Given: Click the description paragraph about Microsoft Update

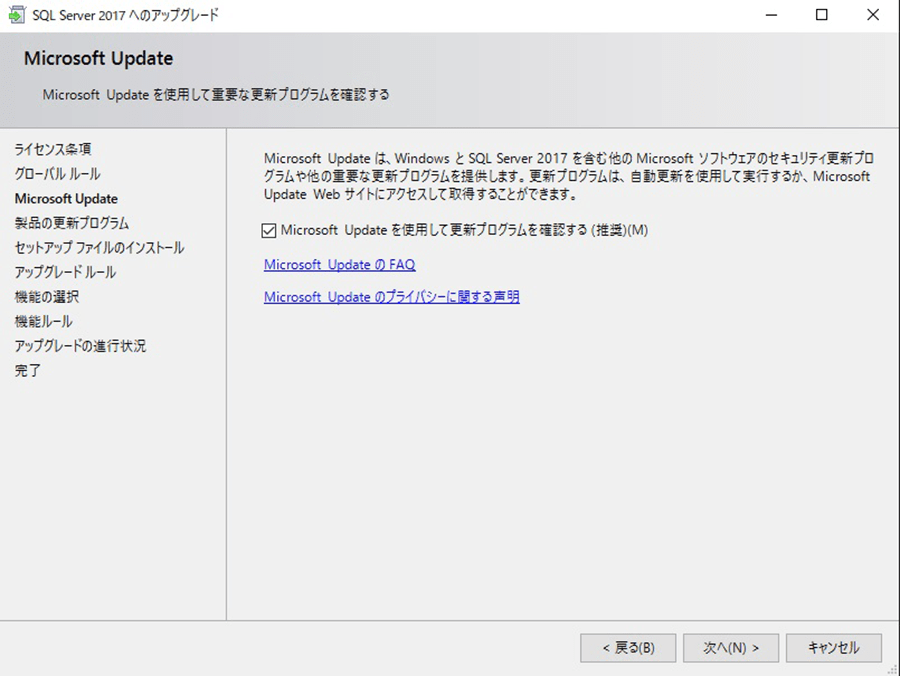Looking at the screenshot, I should tap(568, 176).
